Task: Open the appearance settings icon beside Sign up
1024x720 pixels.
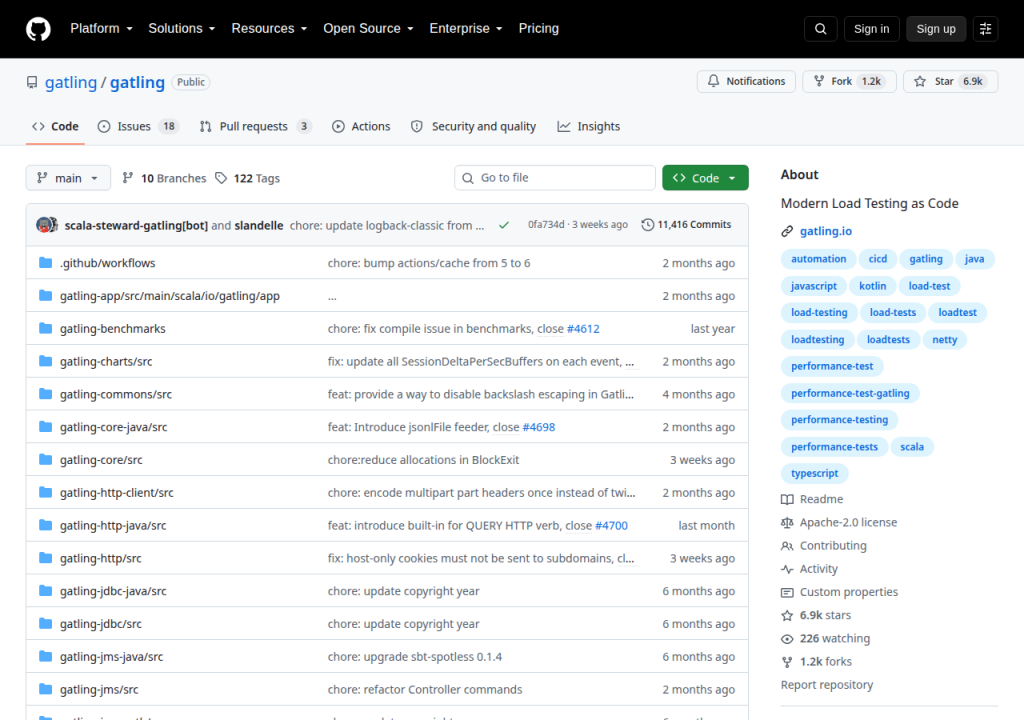Action: click(x=985, y=29)
